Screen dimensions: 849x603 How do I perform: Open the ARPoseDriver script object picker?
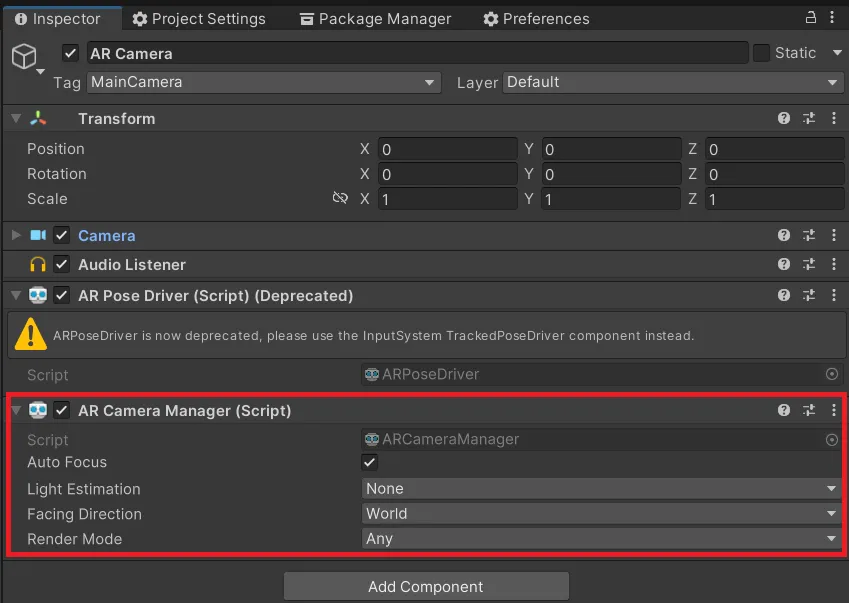(x=832, y=374)
